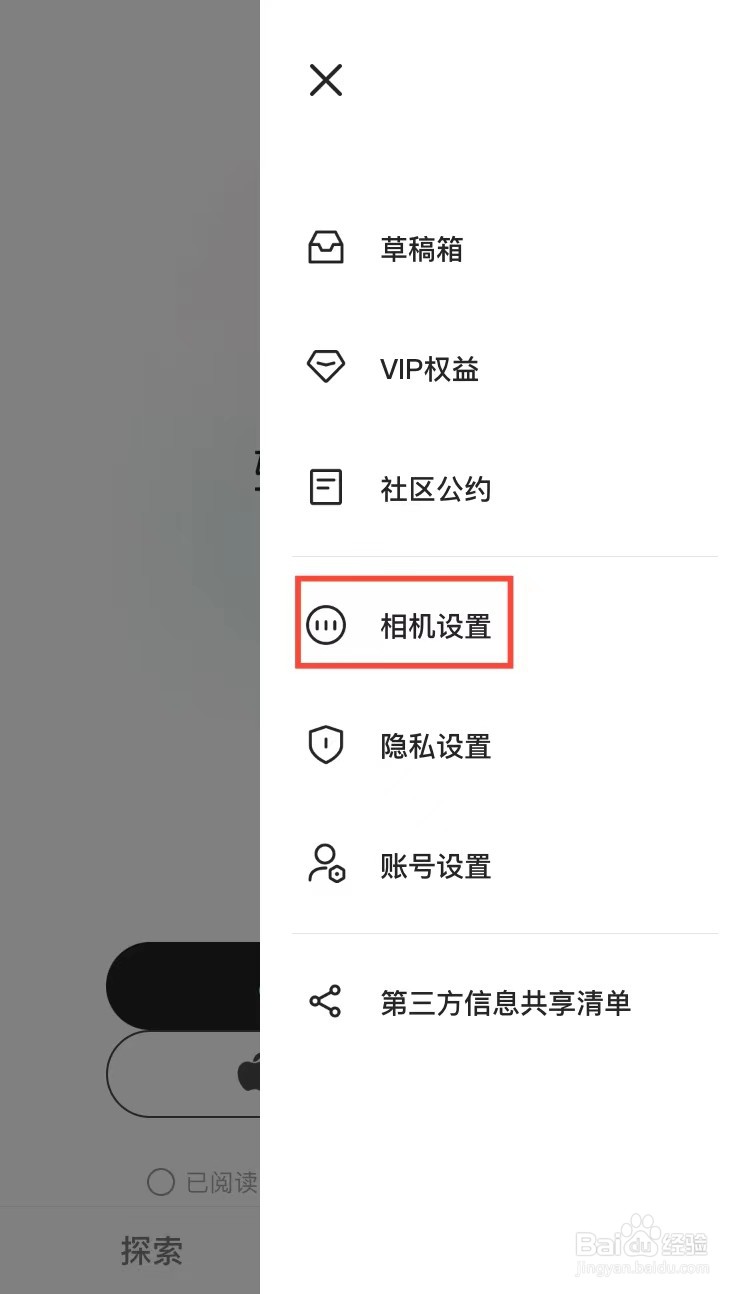This screenshot has height=1294, width=750.
Task: Open 草稿箱 menu entry
Action: (505, 248)
